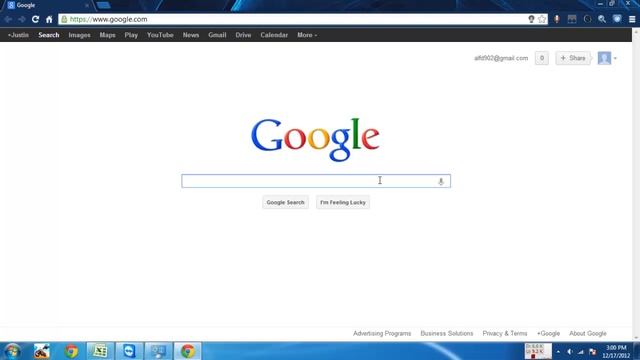The height and width of the screenshot is (360, 640).
Task: Reload the page with the refresh icon
Action: [x=36, y=19]
